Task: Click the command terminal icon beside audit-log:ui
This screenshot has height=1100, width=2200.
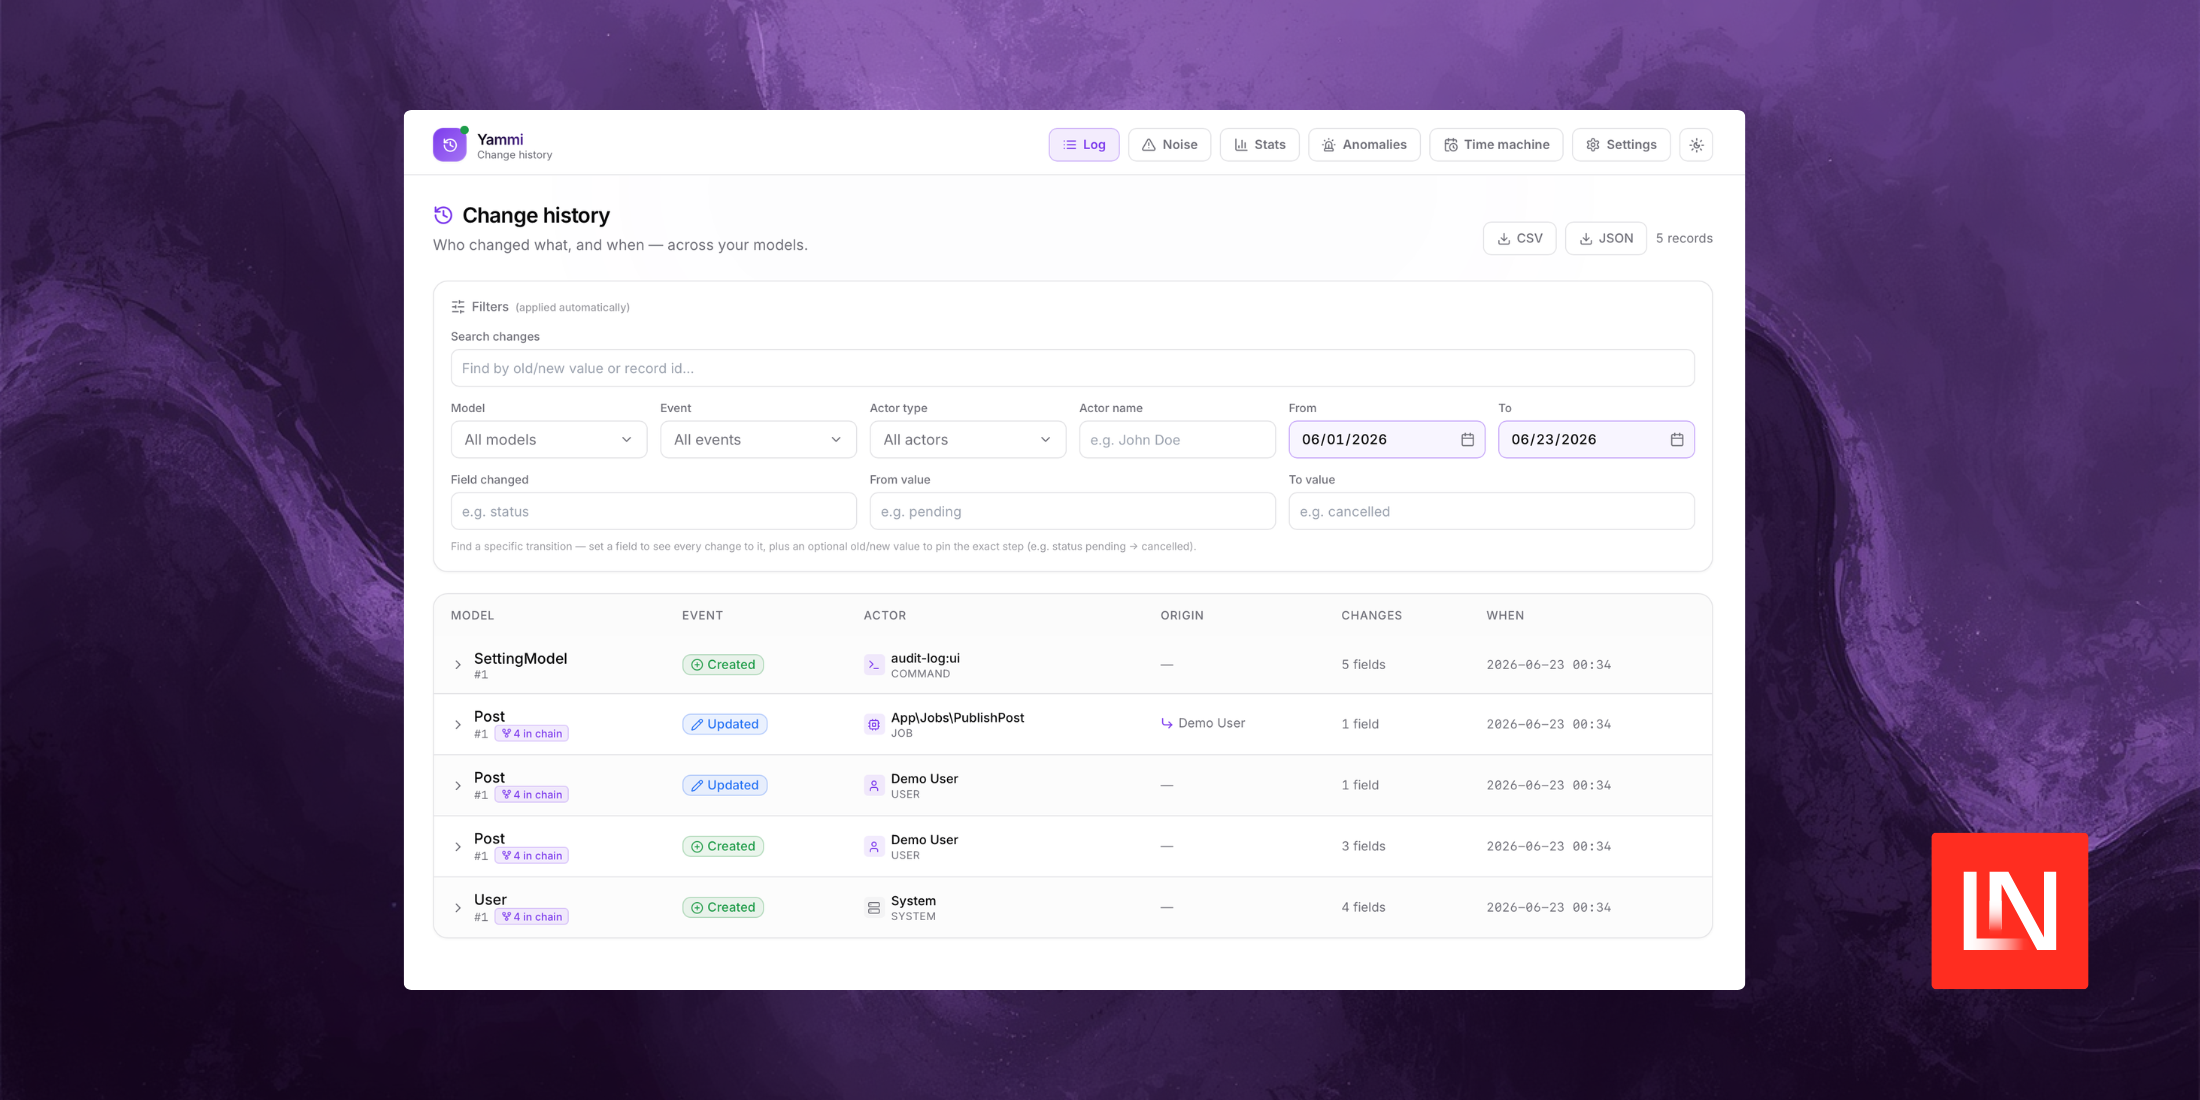Action: [874, 665]
